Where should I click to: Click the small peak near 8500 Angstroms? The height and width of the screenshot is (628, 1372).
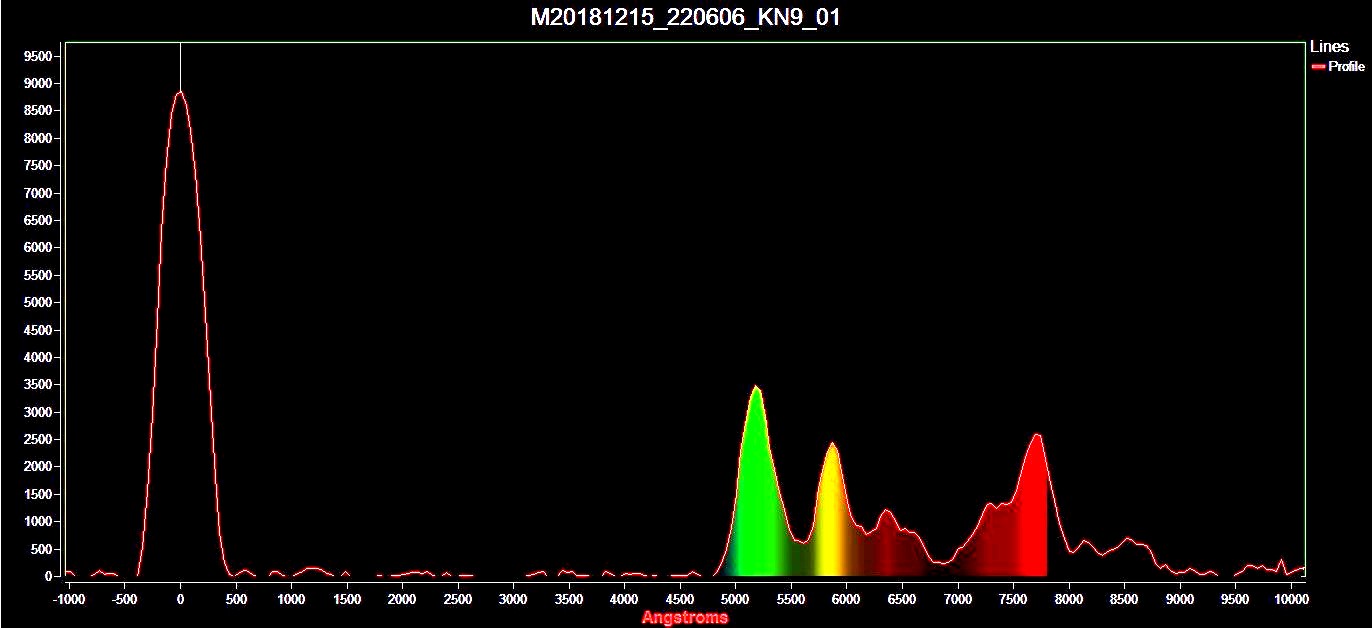pyautogui.click(x=1129, y=539)
